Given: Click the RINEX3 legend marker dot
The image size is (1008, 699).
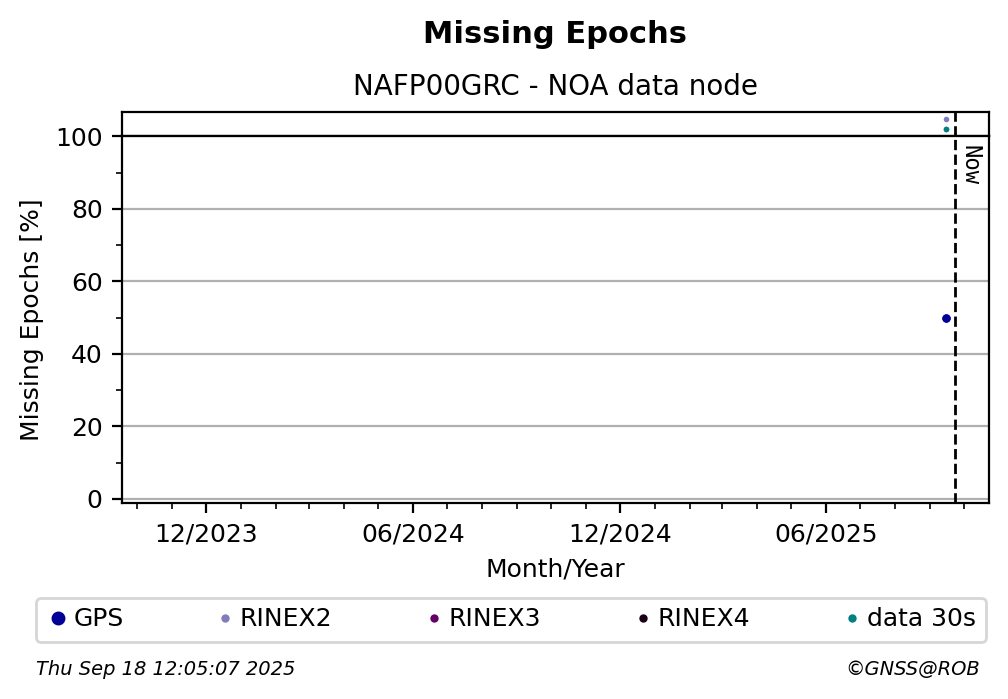Looking at the screenshot, I should tap(434, 619).
